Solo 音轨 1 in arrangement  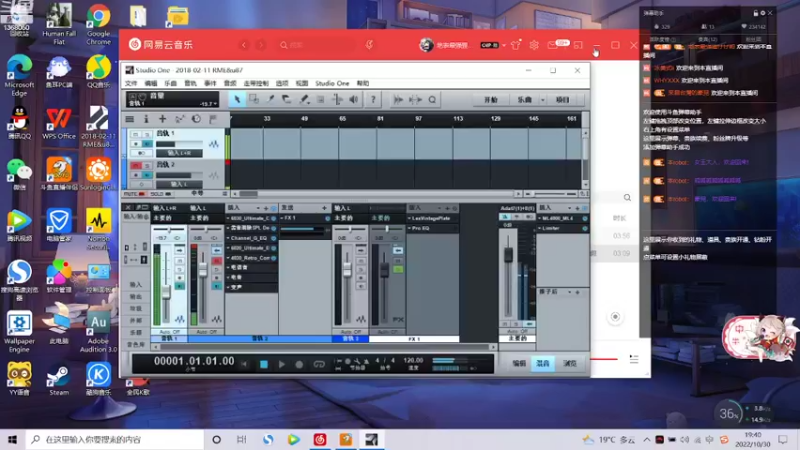pyautogui.click(x=147, y=134)
